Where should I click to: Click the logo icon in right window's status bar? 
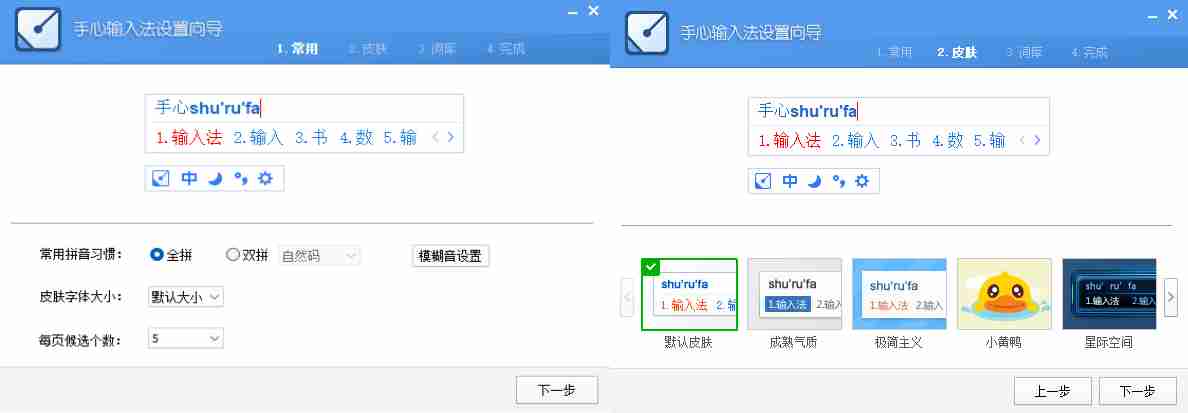click(763, 181)
